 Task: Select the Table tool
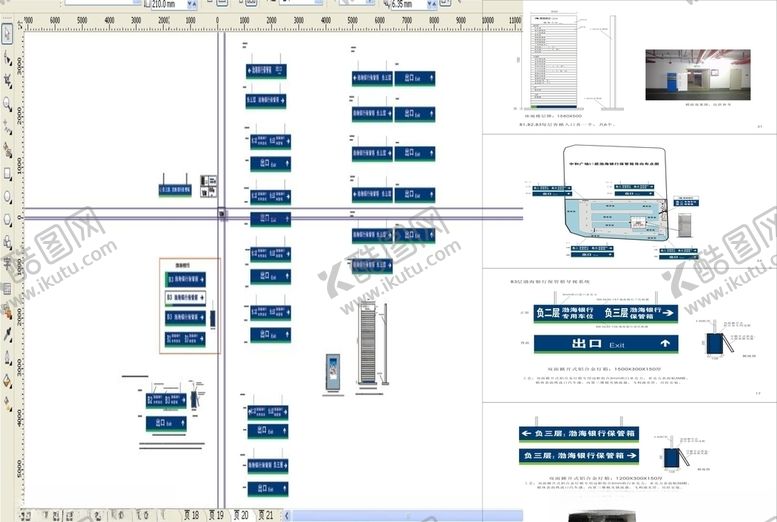pos(7,288)
